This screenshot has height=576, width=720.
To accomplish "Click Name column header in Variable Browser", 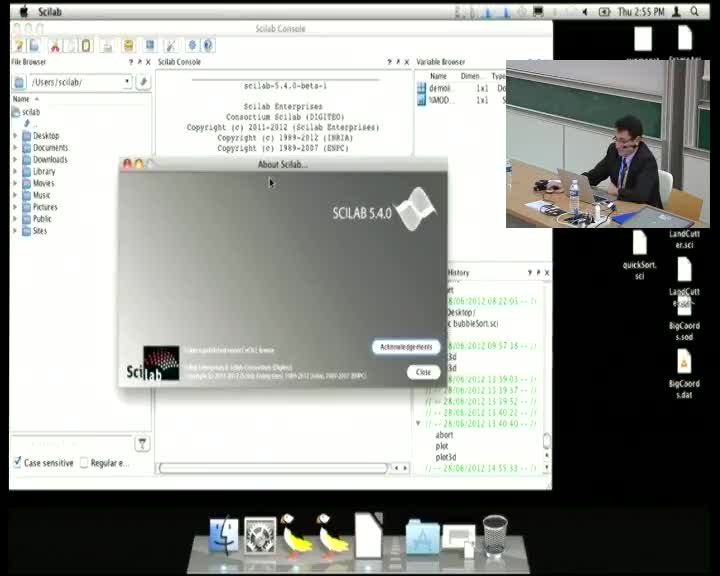I will [438, 76].
